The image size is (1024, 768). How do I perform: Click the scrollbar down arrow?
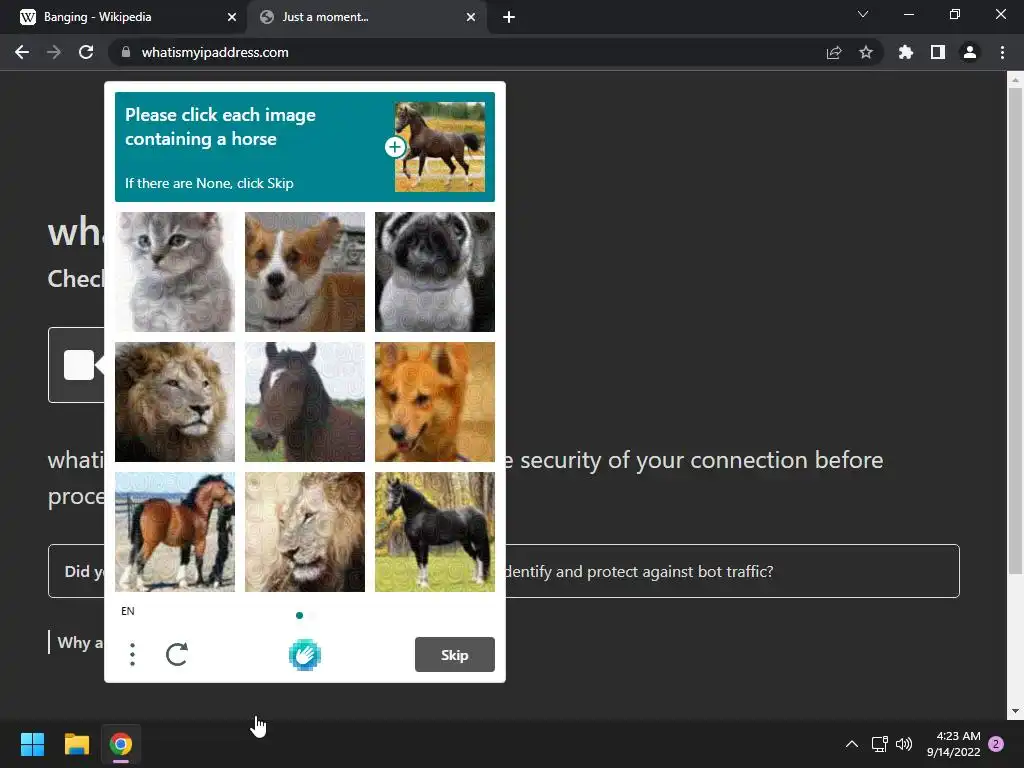tap(1015, 711)
